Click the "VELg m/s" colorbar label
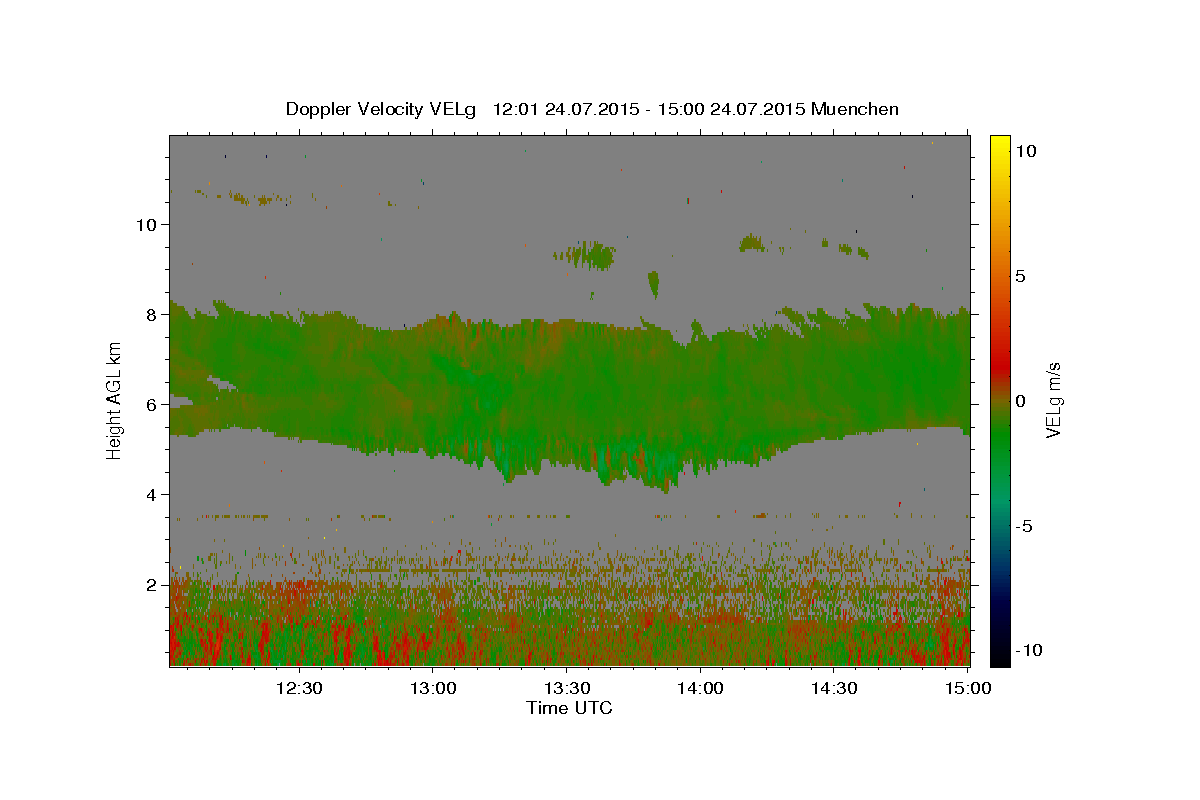This screenshot has height=800, width=1200. (1053, 400)
